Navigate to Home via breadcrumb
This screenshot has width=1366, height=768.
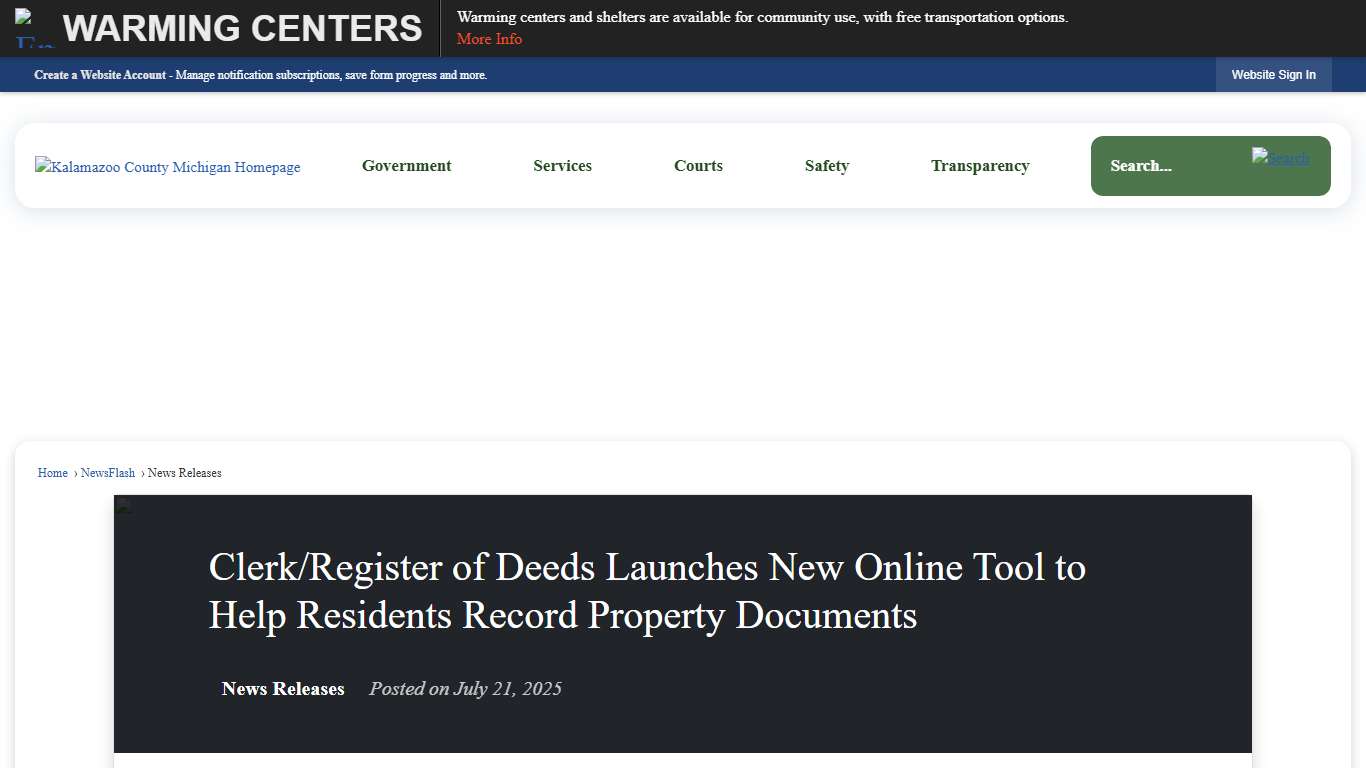click(52, 472)
